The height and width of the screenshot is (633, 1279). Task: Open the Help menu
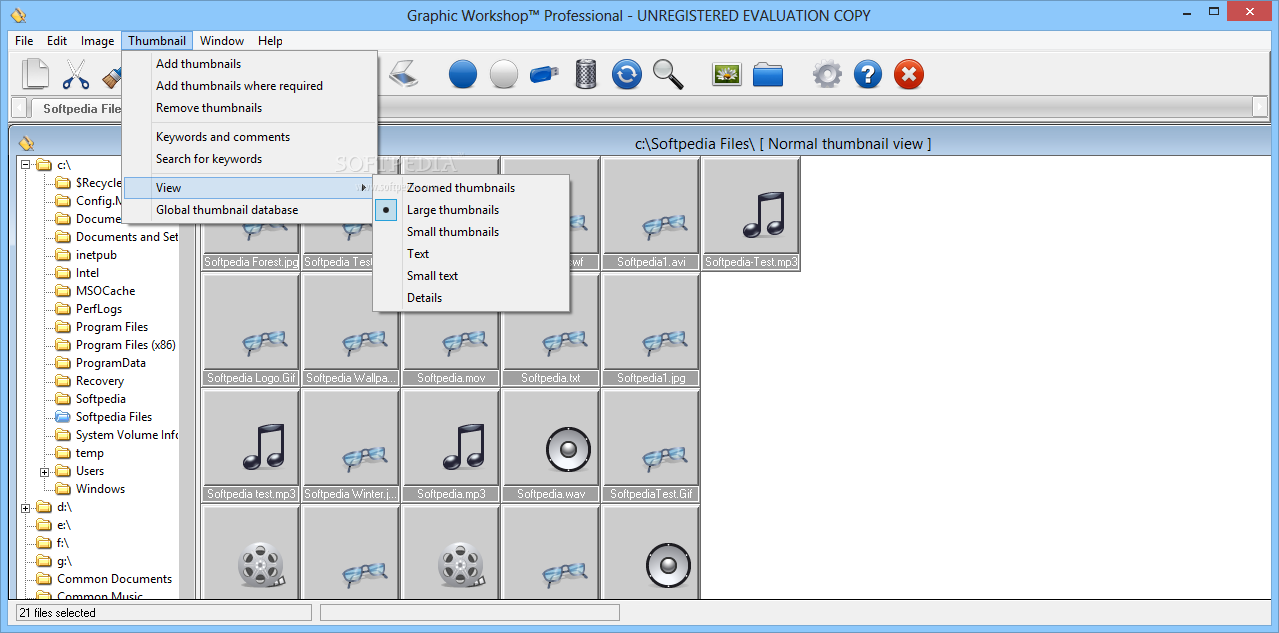270,41
